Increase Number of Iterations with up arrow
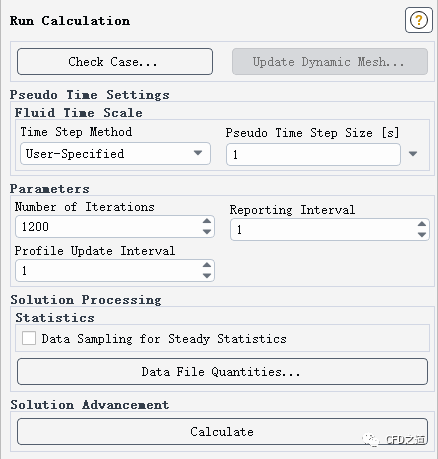438x459 pixels. (207, 221)
